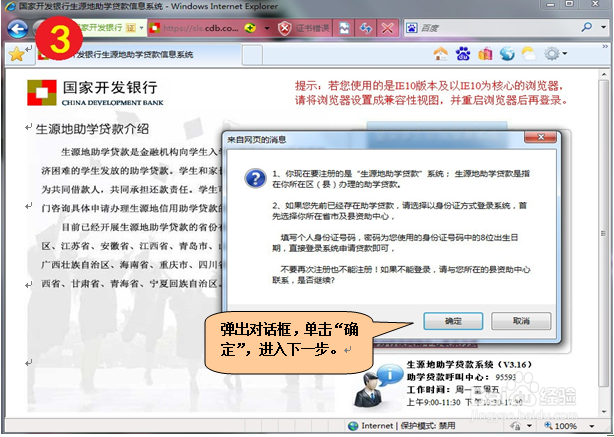Image resolution: width=614 pixels, height=437 pixels.
Task: Click the Home toolbar icon
Action: coord(441,54)
